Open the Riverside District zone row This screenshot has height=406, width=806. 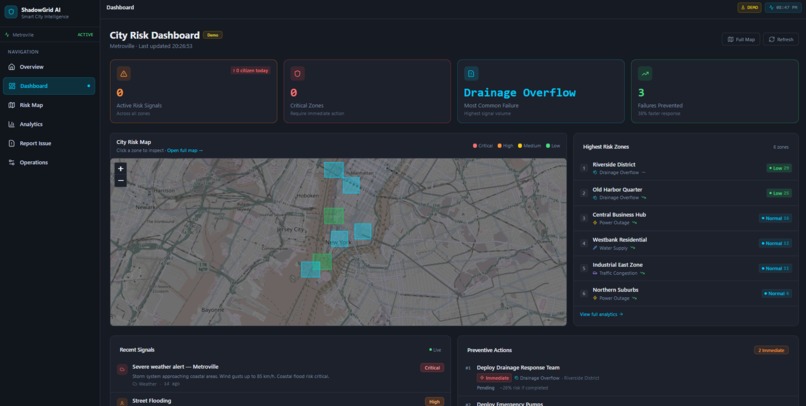(686, 168)
